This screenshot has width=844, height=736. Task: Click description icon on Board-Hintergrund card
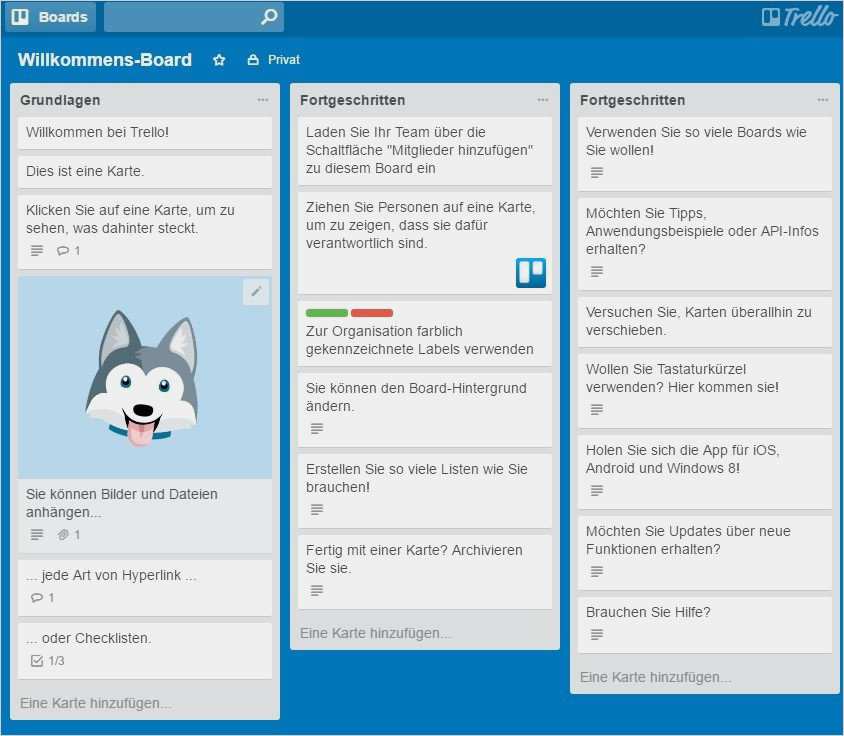[316, 429]
